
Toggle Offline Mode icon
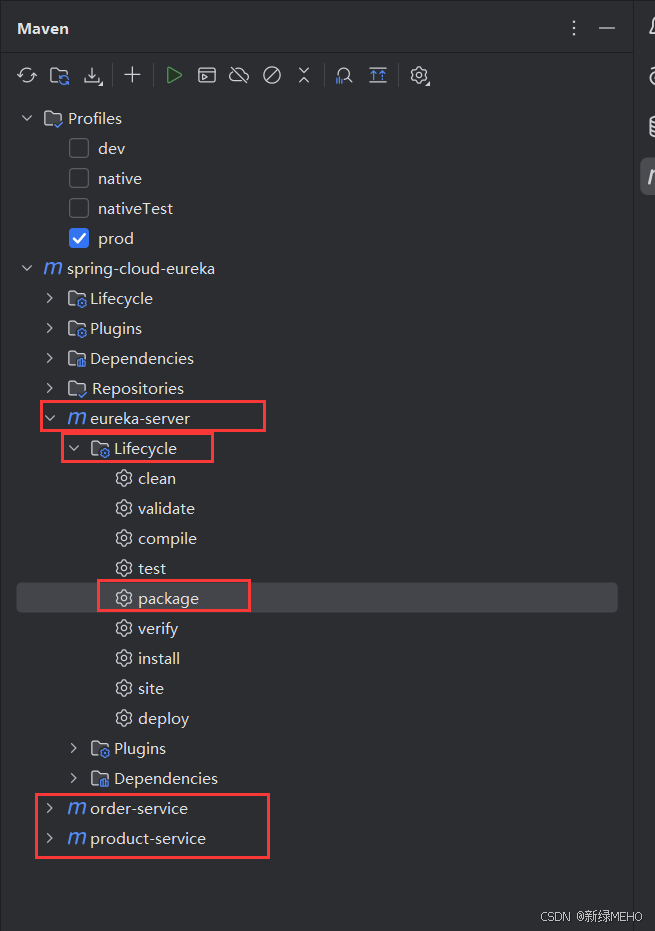tap(239, 75)
